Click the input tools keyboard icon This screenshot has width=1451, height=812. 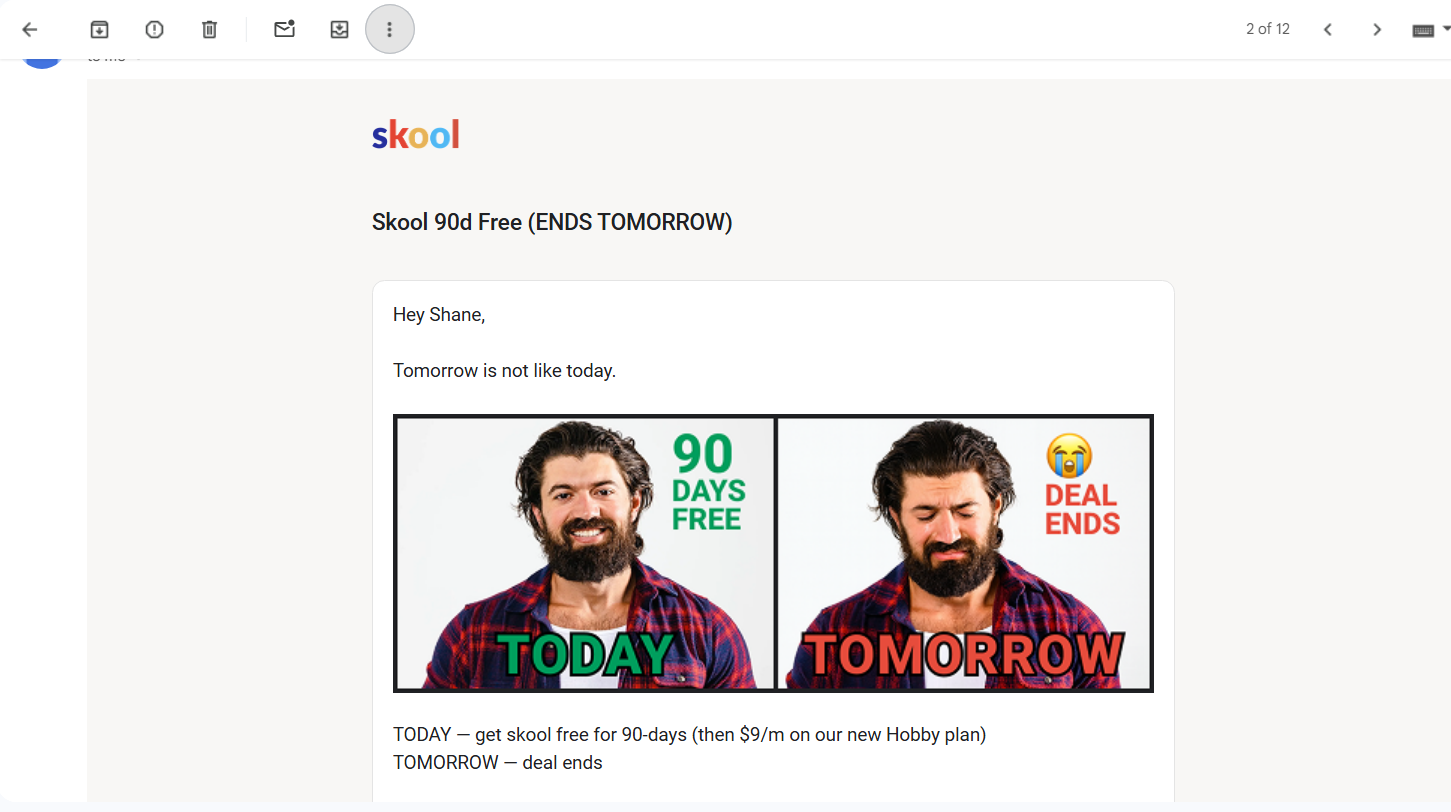[1422, 30]
